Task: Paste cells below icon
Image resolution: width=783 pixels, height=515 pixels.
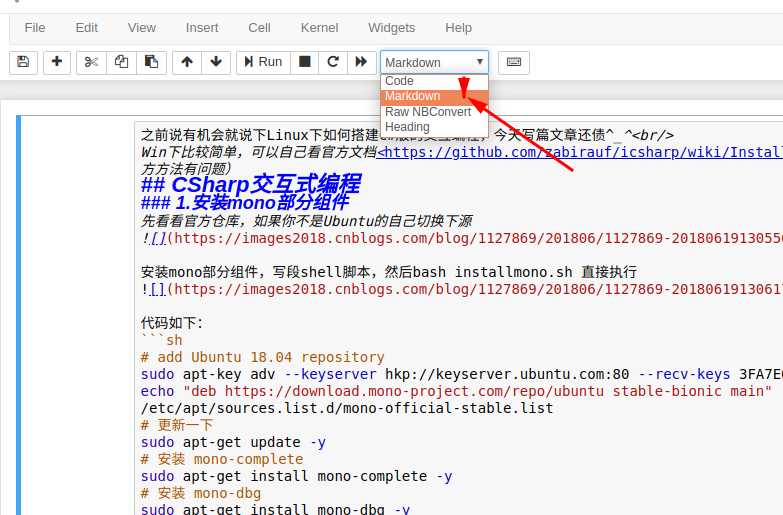Action: pos(151,62)
